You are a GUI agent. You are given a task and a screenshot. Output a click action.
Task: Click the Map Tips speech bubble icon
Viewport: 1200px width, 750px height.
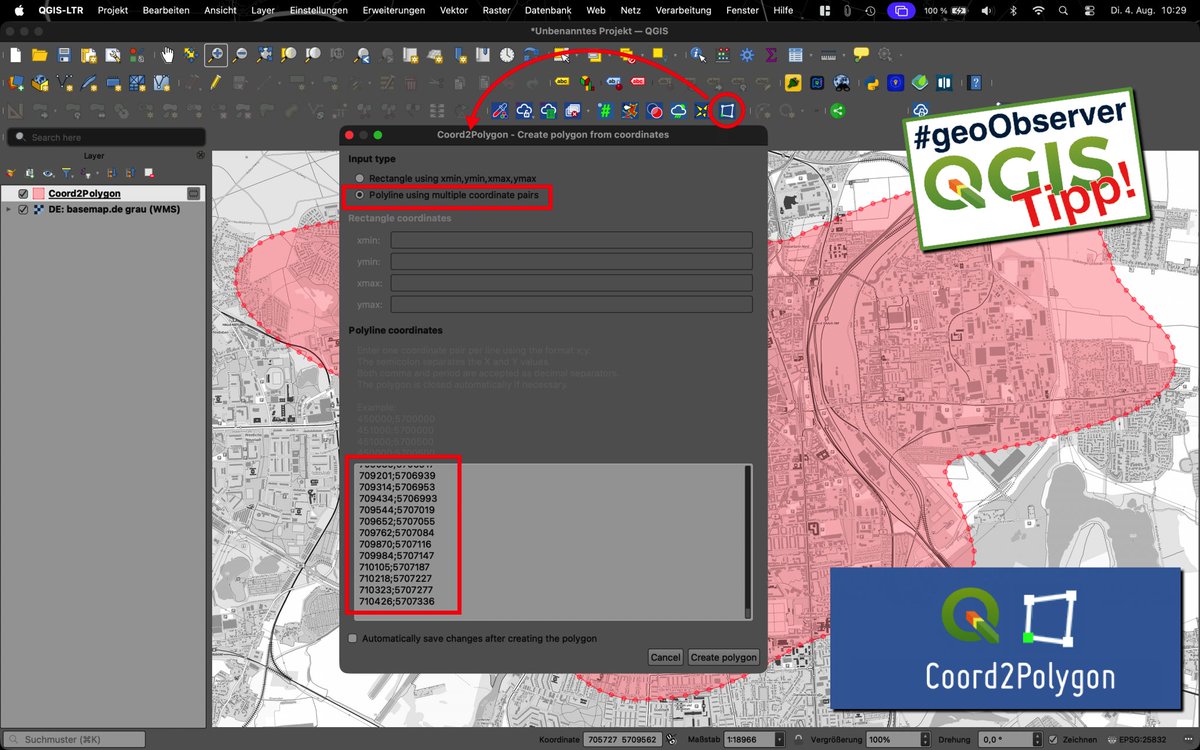860,54
